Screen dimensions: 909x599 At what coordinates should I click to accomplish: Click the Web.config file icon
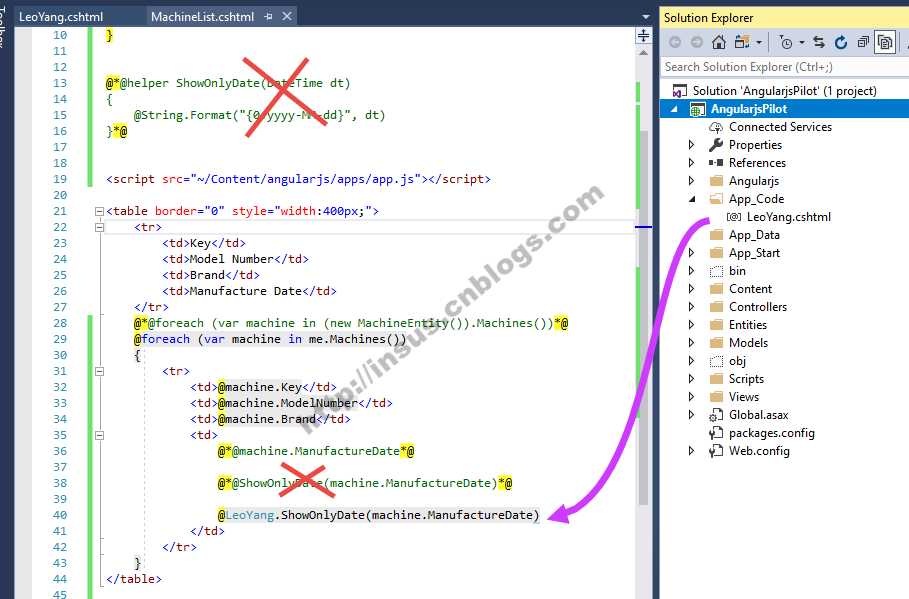point(716,451)
